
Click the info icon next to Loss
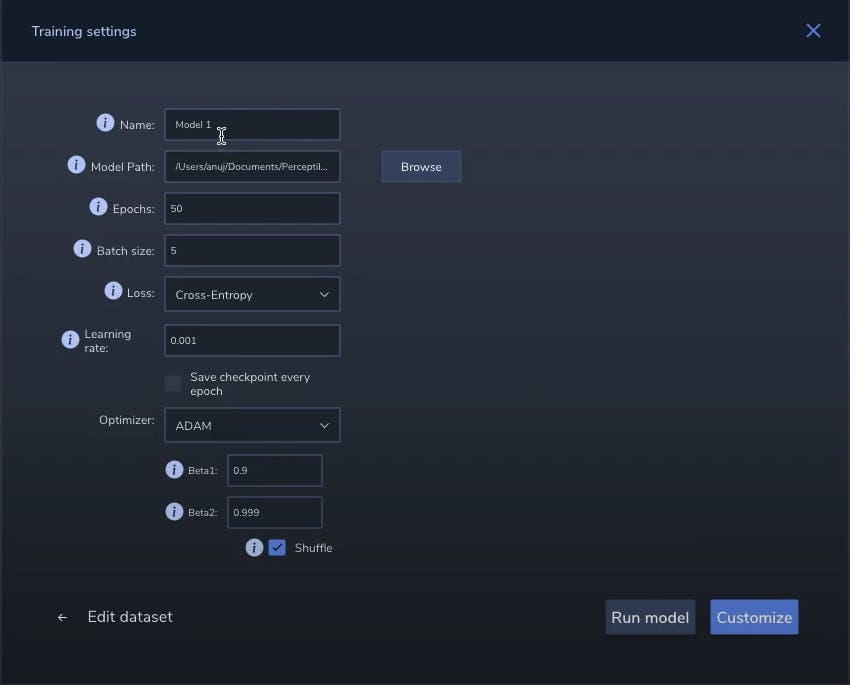click(113, 291)
